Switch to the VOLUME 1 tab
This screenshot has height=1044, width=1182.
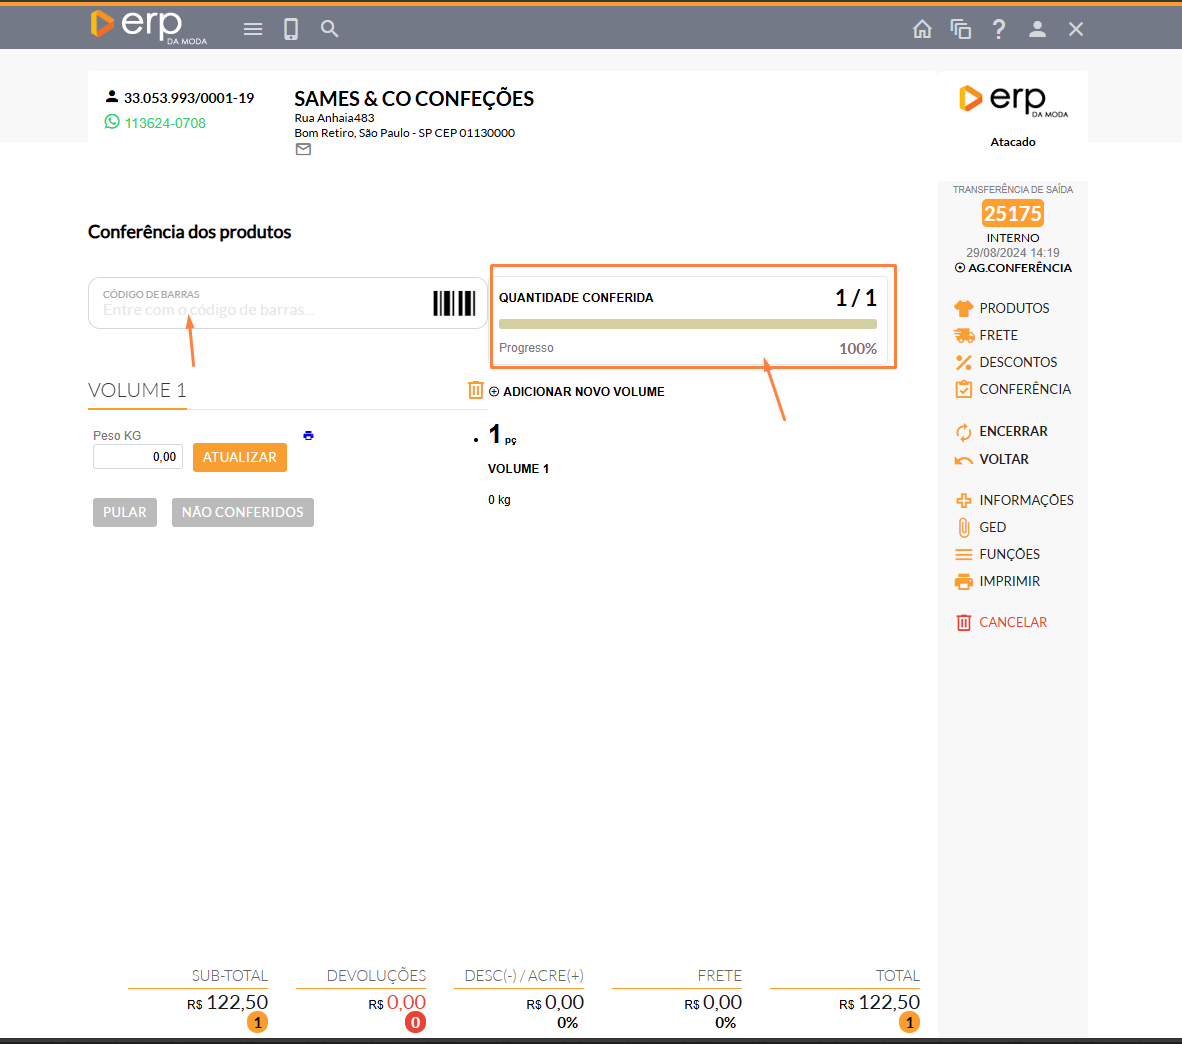tap(137, 390)
